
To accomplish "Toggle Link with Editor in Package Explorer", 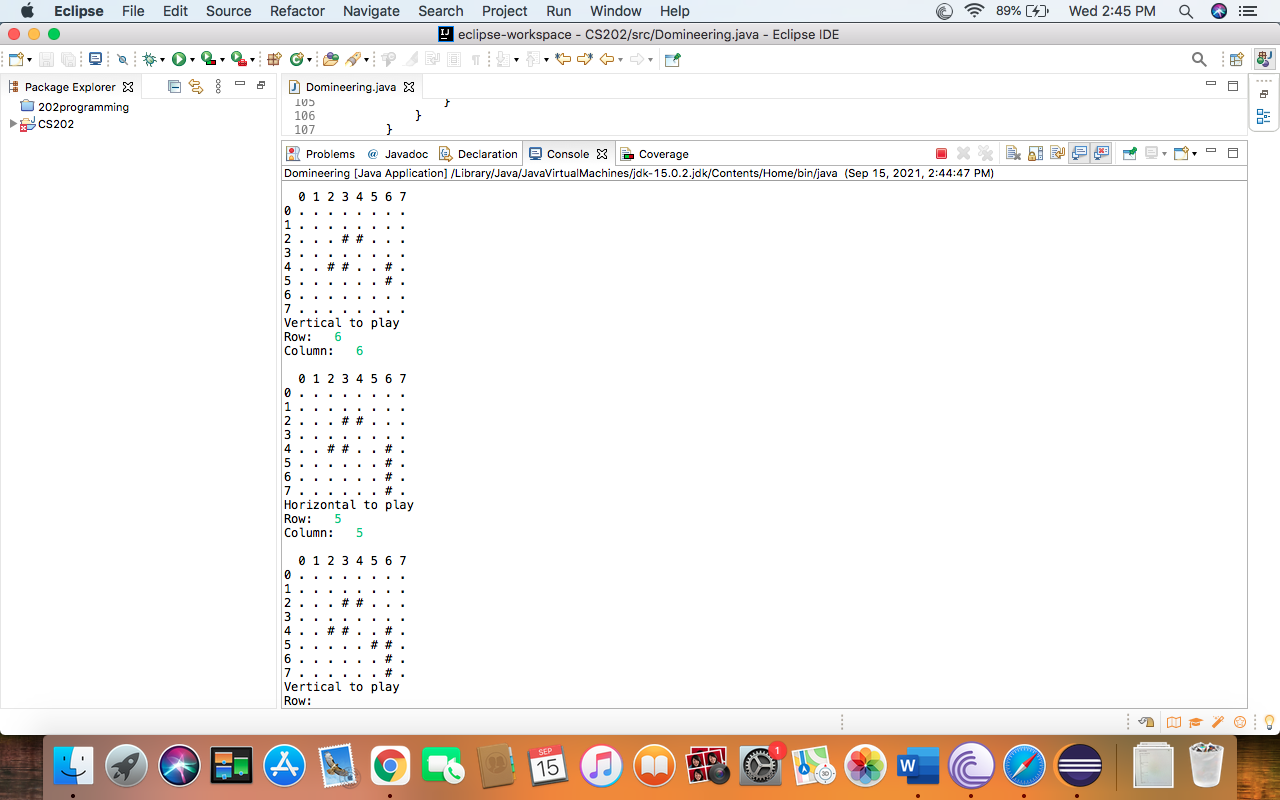I will tap(196, 87).
